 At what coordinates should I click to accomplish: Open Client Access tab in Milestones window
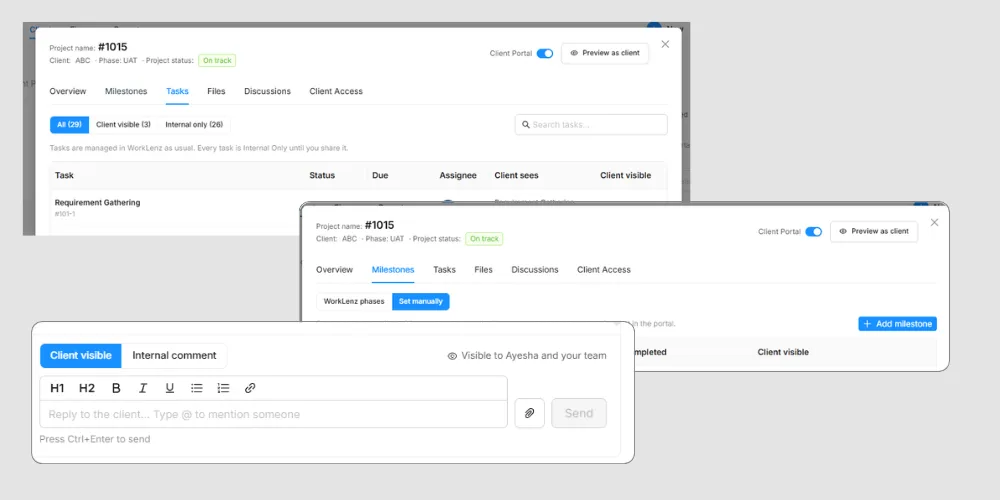604,270
